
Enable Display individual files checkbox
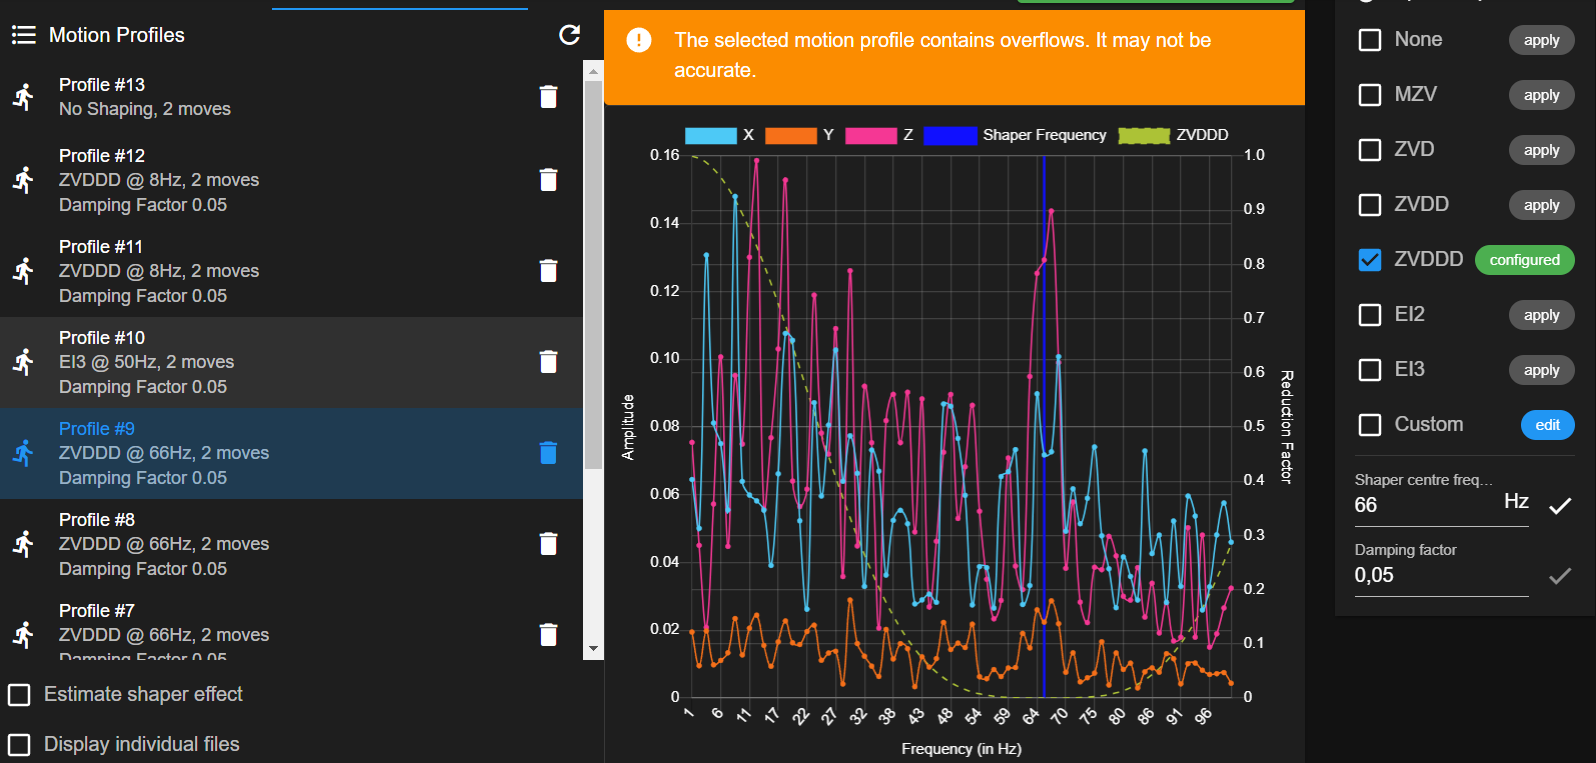[19, 744]
